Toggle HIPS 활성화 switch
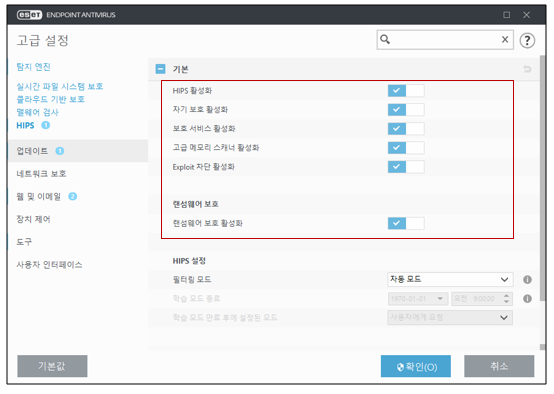554x394 pixels. tap(406, 91)
